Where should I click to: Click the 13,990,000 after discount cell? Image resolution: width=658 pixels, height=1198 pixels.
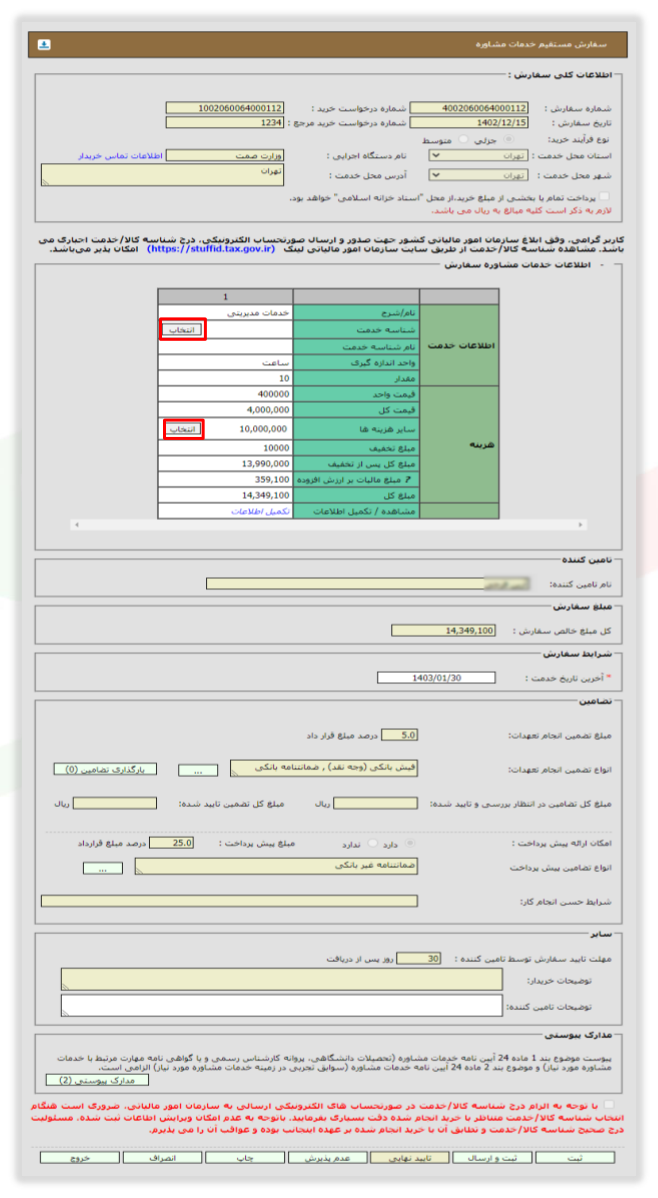pyautogui.click(x=225, y=464)
